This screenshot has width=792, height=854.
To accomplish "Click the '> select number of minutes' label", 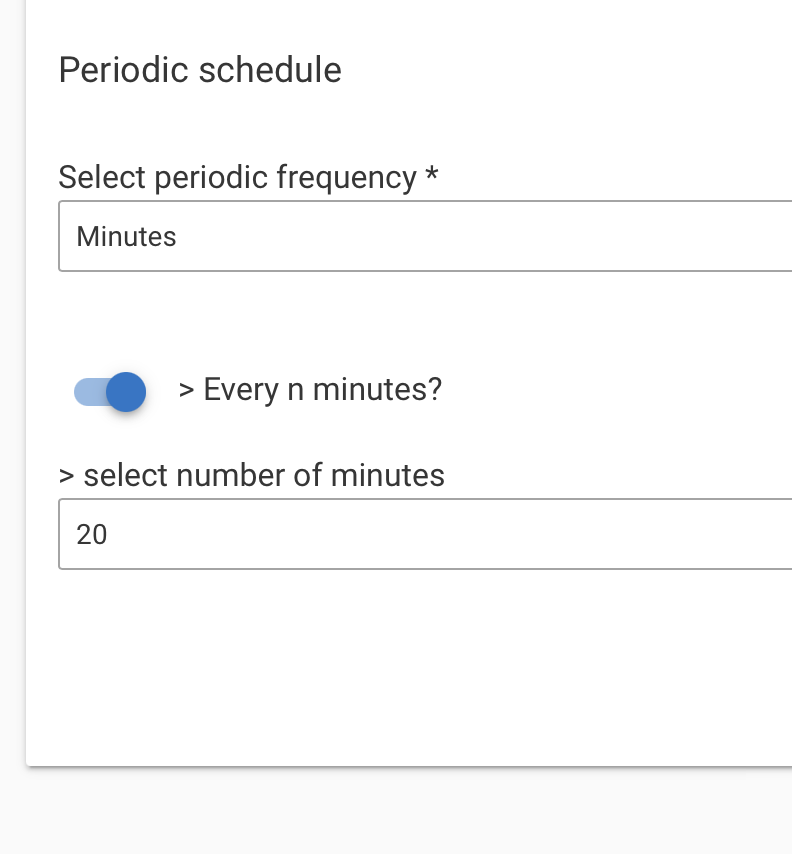I will click(x=252, y=475).
